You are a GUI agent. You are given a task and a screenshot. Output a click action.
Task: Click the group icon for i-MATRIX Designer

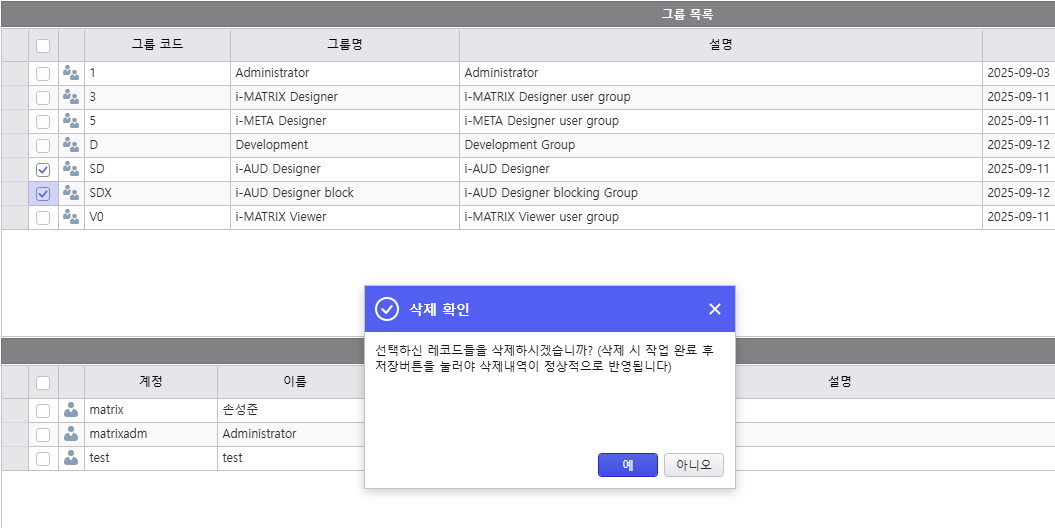pos(71,97)
